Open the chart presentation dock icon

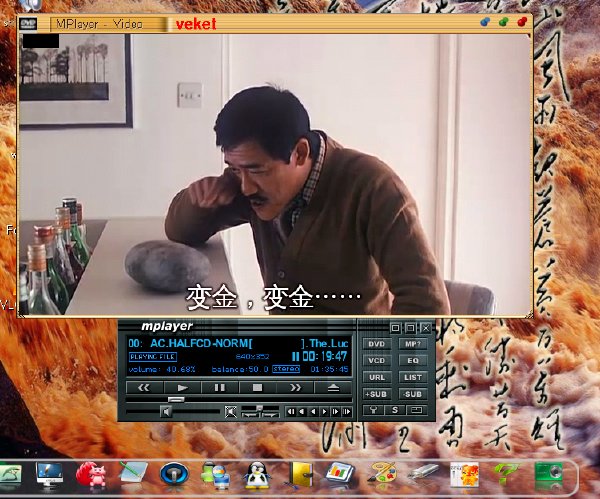coord(340,474)
